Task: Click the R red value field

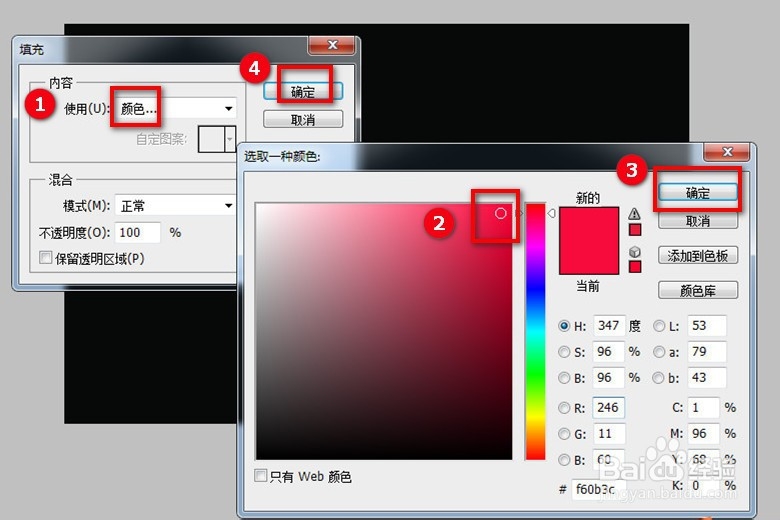Action: [608, 408]
